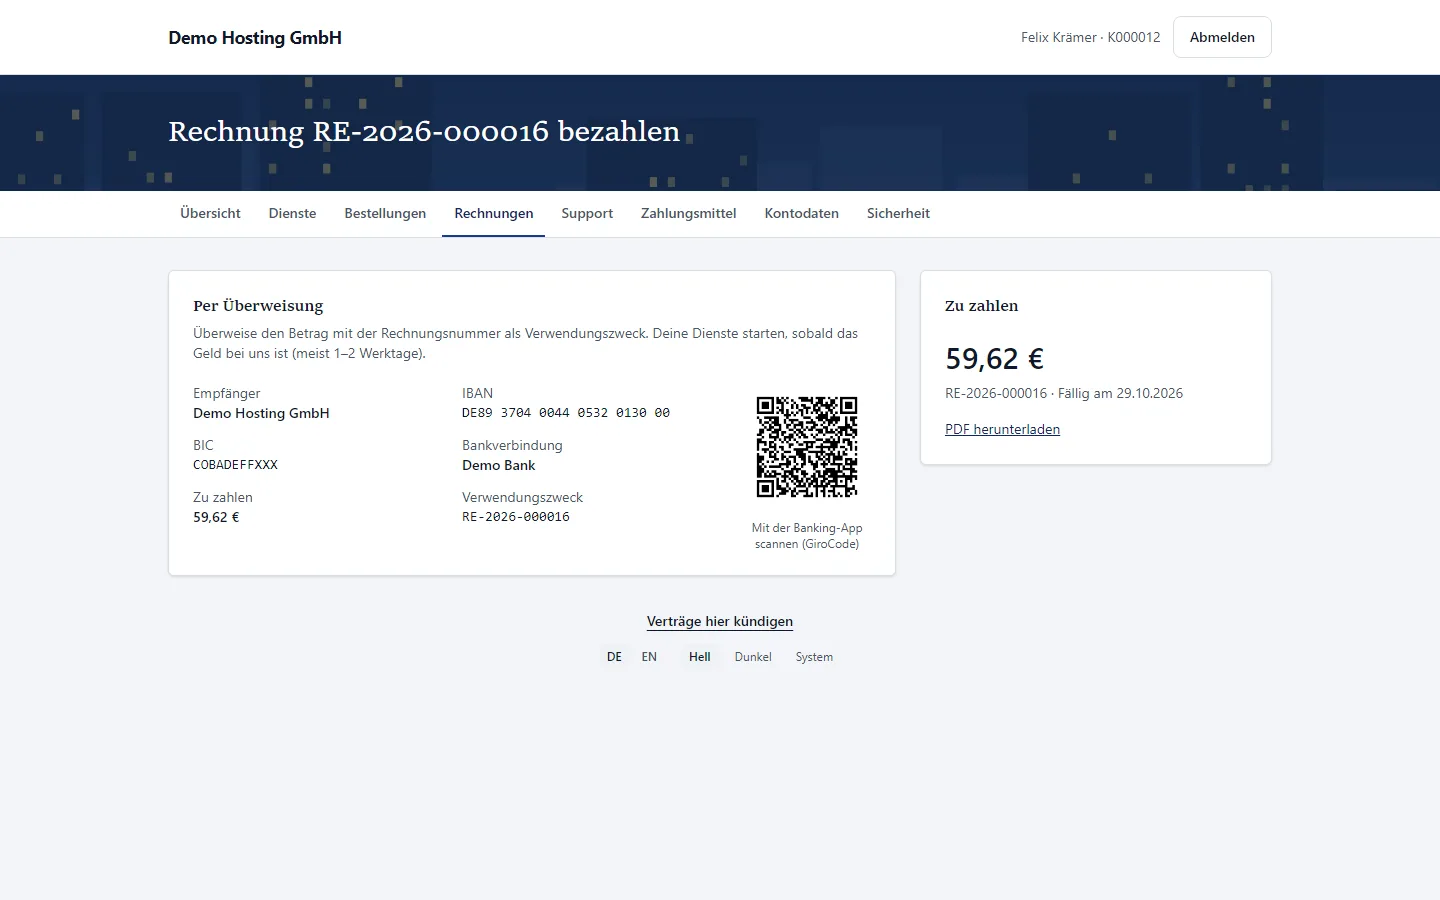Click the Verwendungszweck value RE-2026-000016

pyautogui.click(x=516, y=517)
